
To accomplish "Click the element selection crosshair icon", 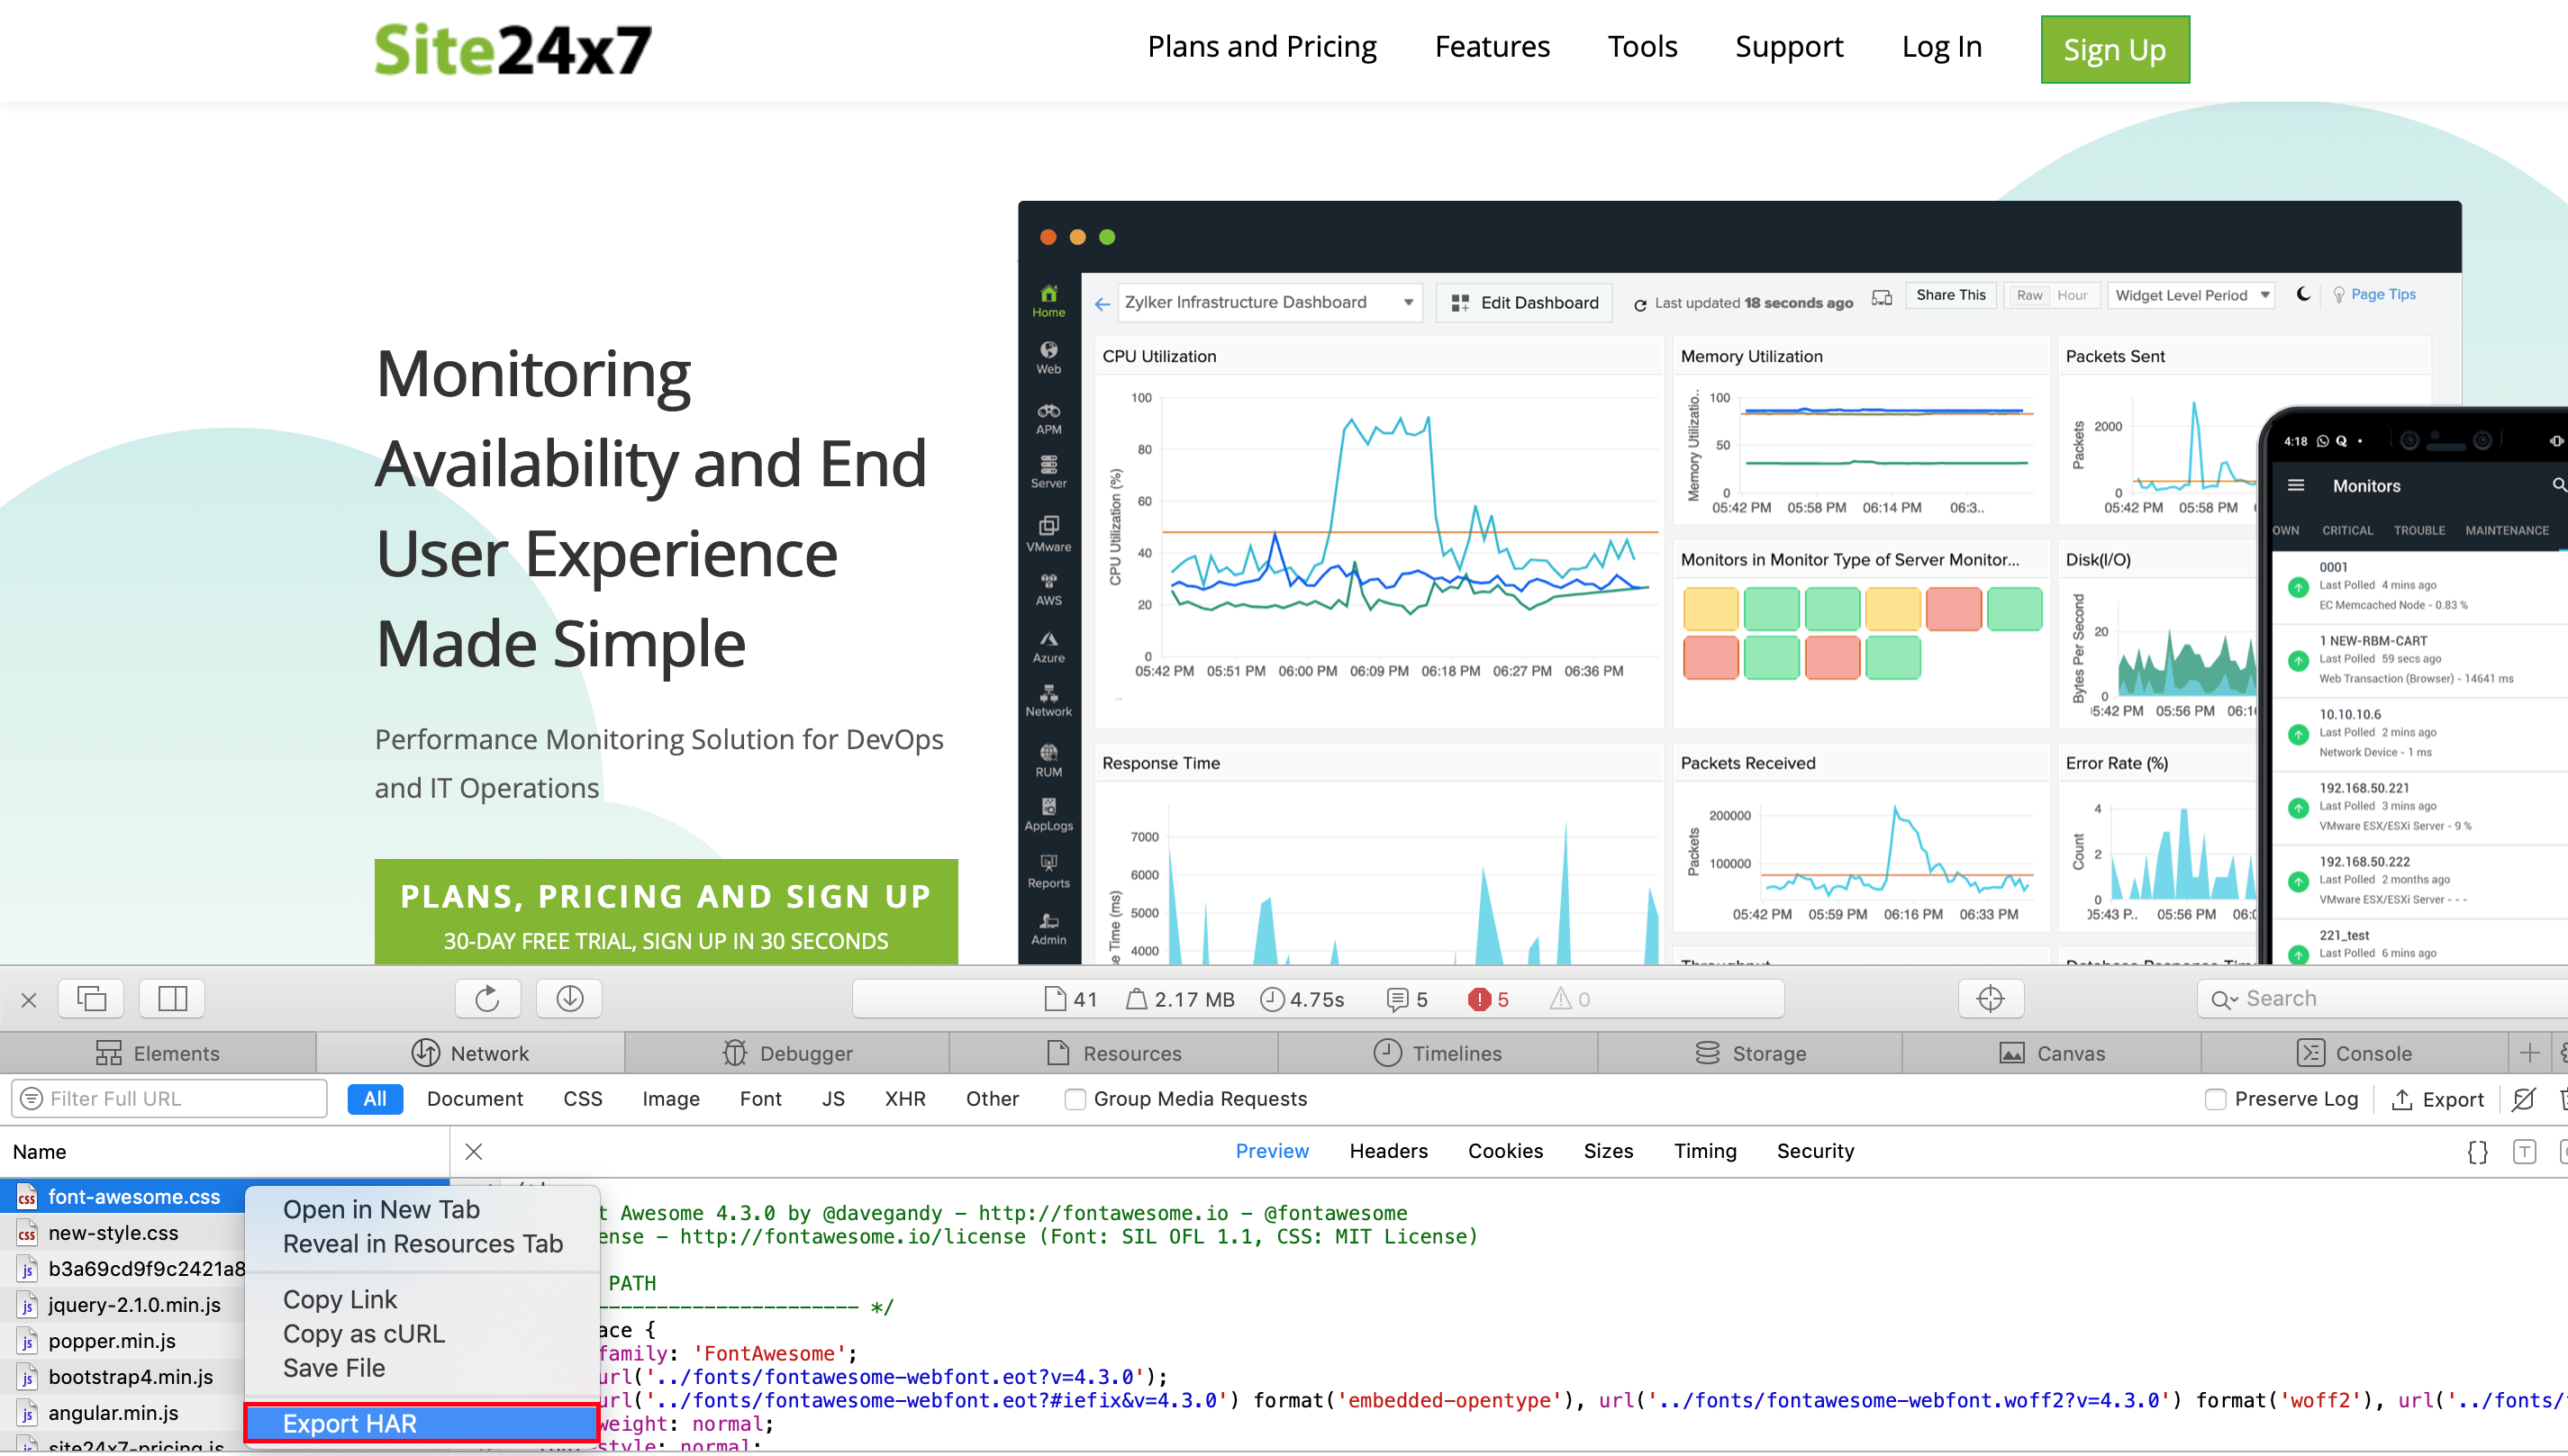I will coord(1990,998).
